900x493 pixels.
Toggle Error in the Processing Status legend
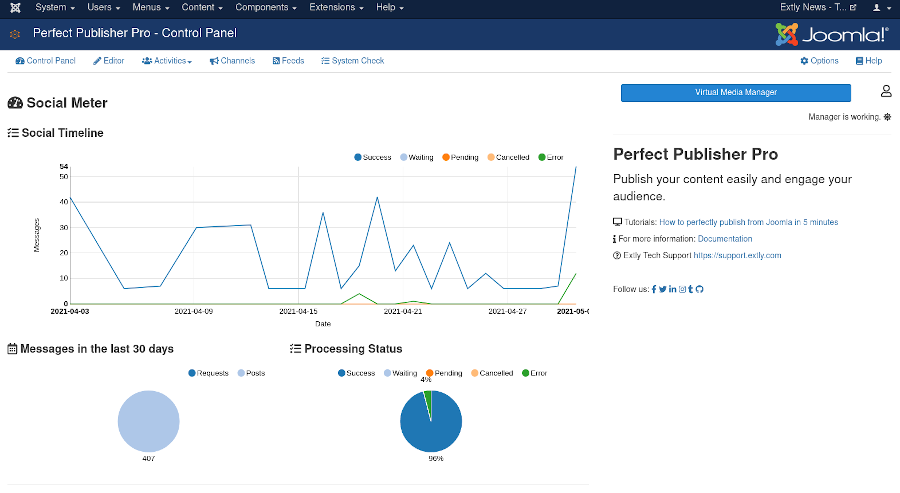(x=534, y=373)
